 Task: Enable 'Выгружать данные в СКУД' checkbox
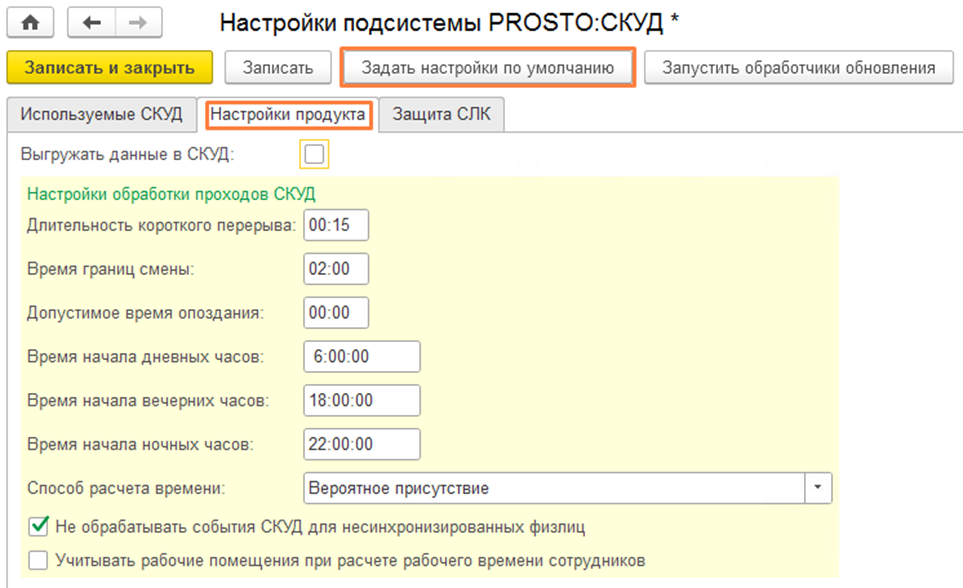[x=314, y=154]
